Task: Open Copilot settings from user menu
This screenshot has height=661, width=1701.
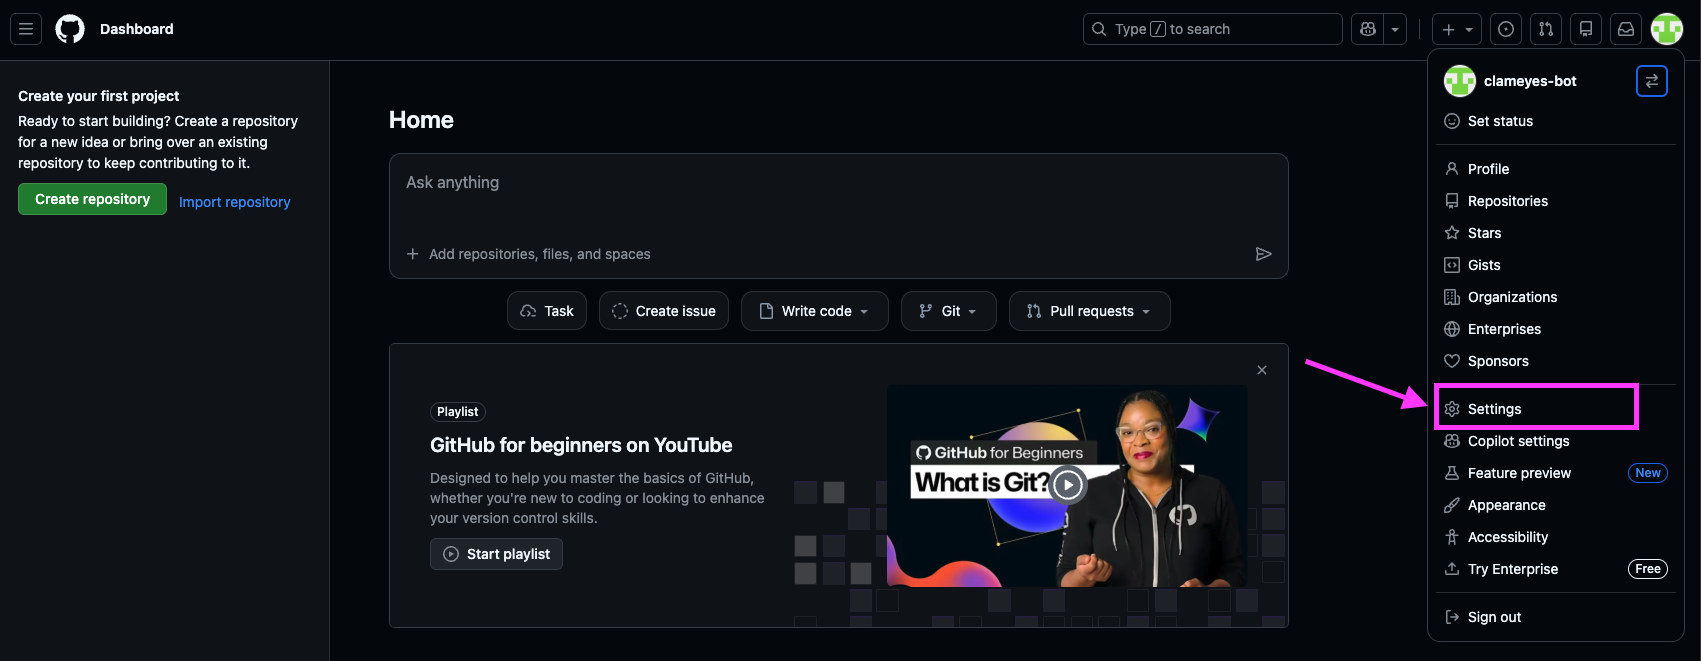Action: (1555, 441)
